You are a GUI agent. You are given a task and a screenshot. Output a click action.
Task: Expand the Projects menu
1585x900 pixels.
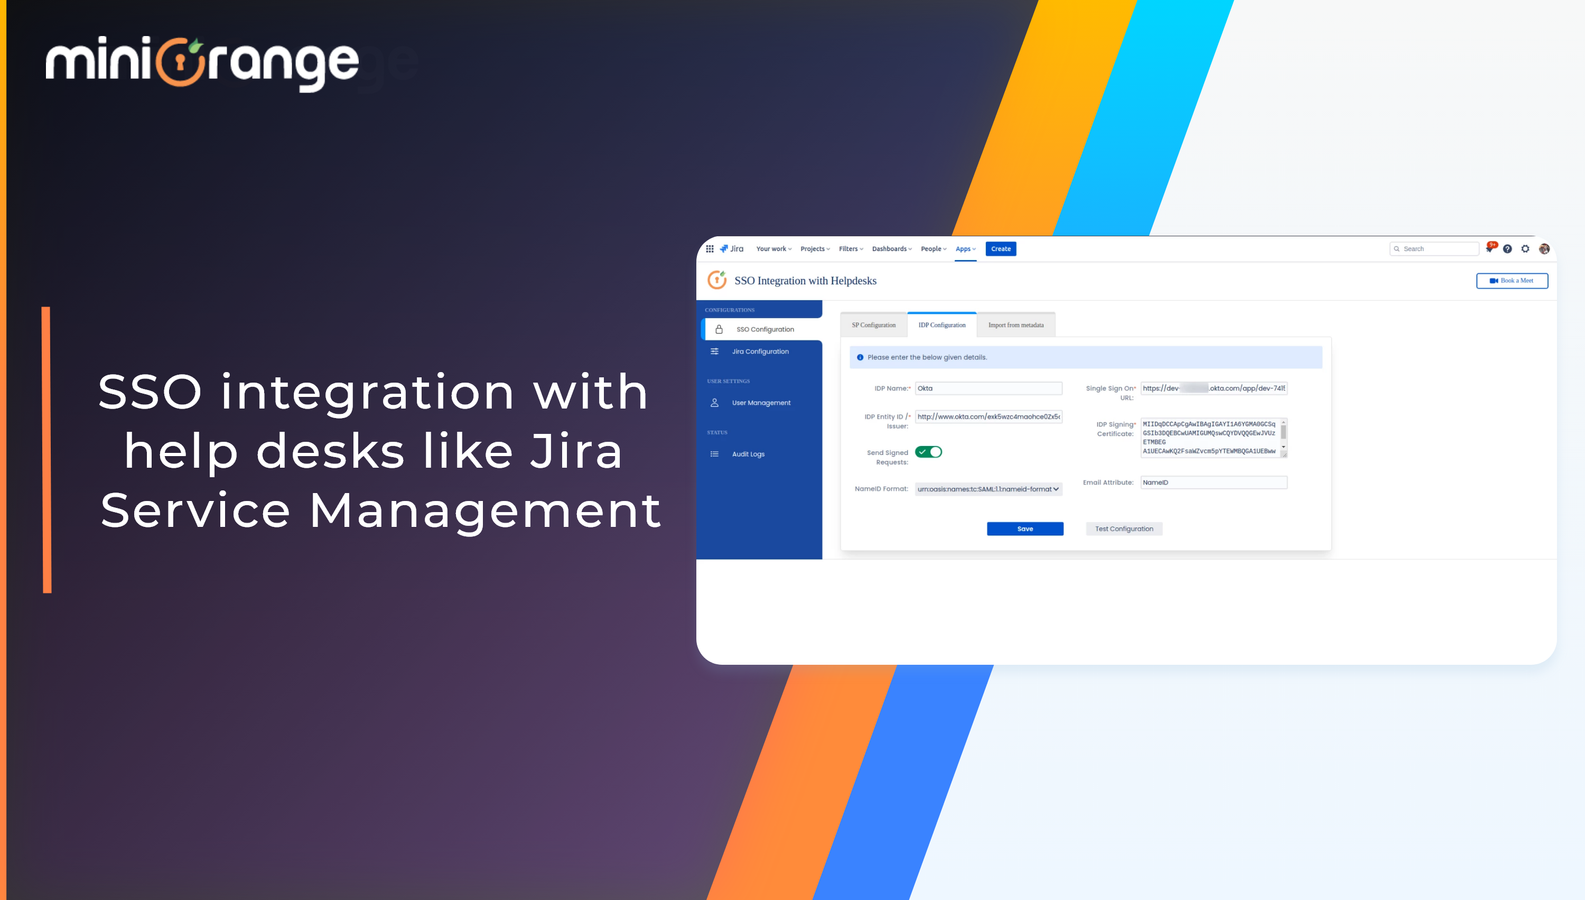click(815, 249)
